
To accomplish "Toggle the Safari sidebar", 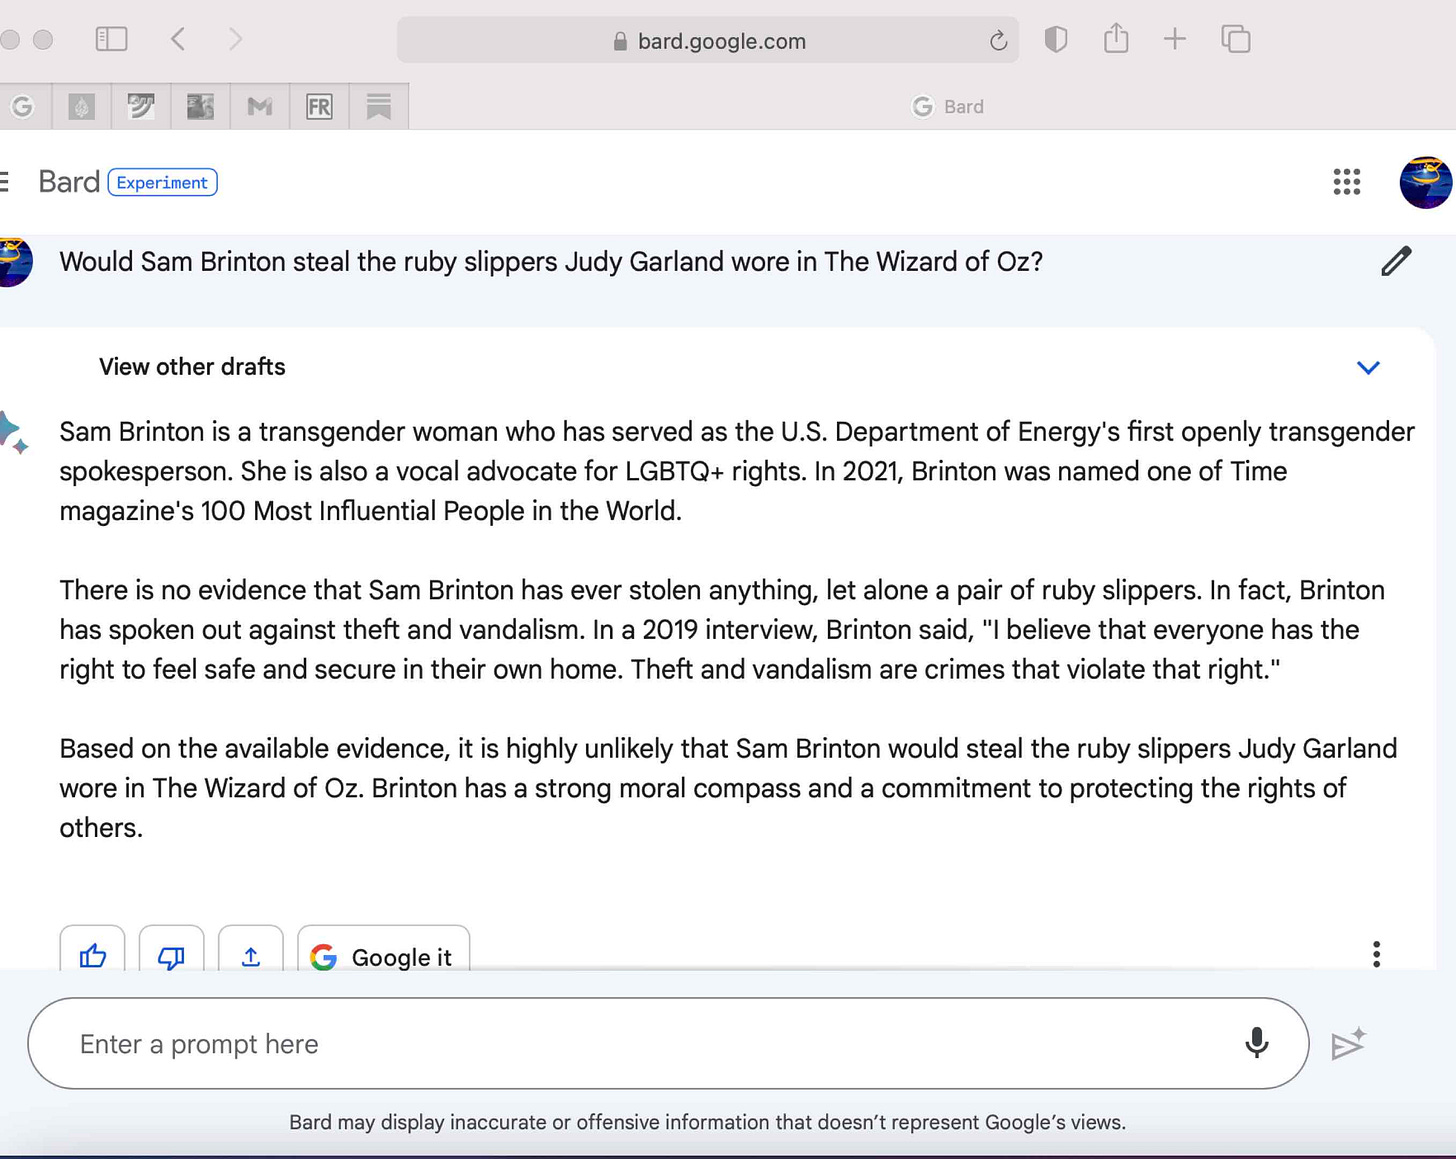I will [x=111, y=39].
